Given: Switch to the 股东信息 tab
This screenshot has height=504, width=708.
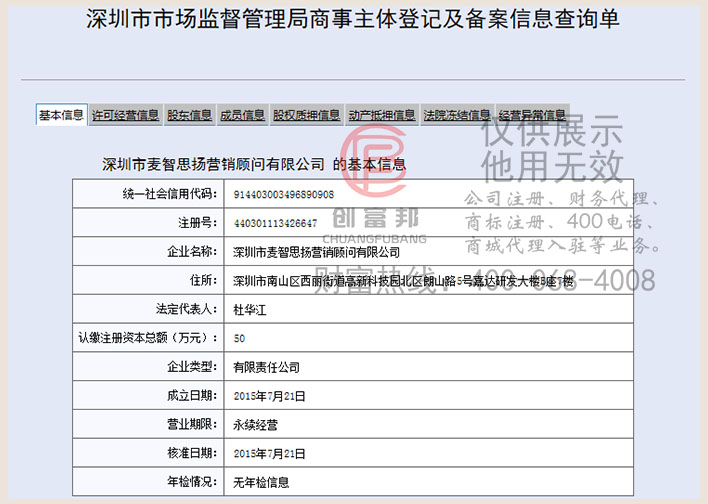Looking at the screenshot, I should coord(190,116).
